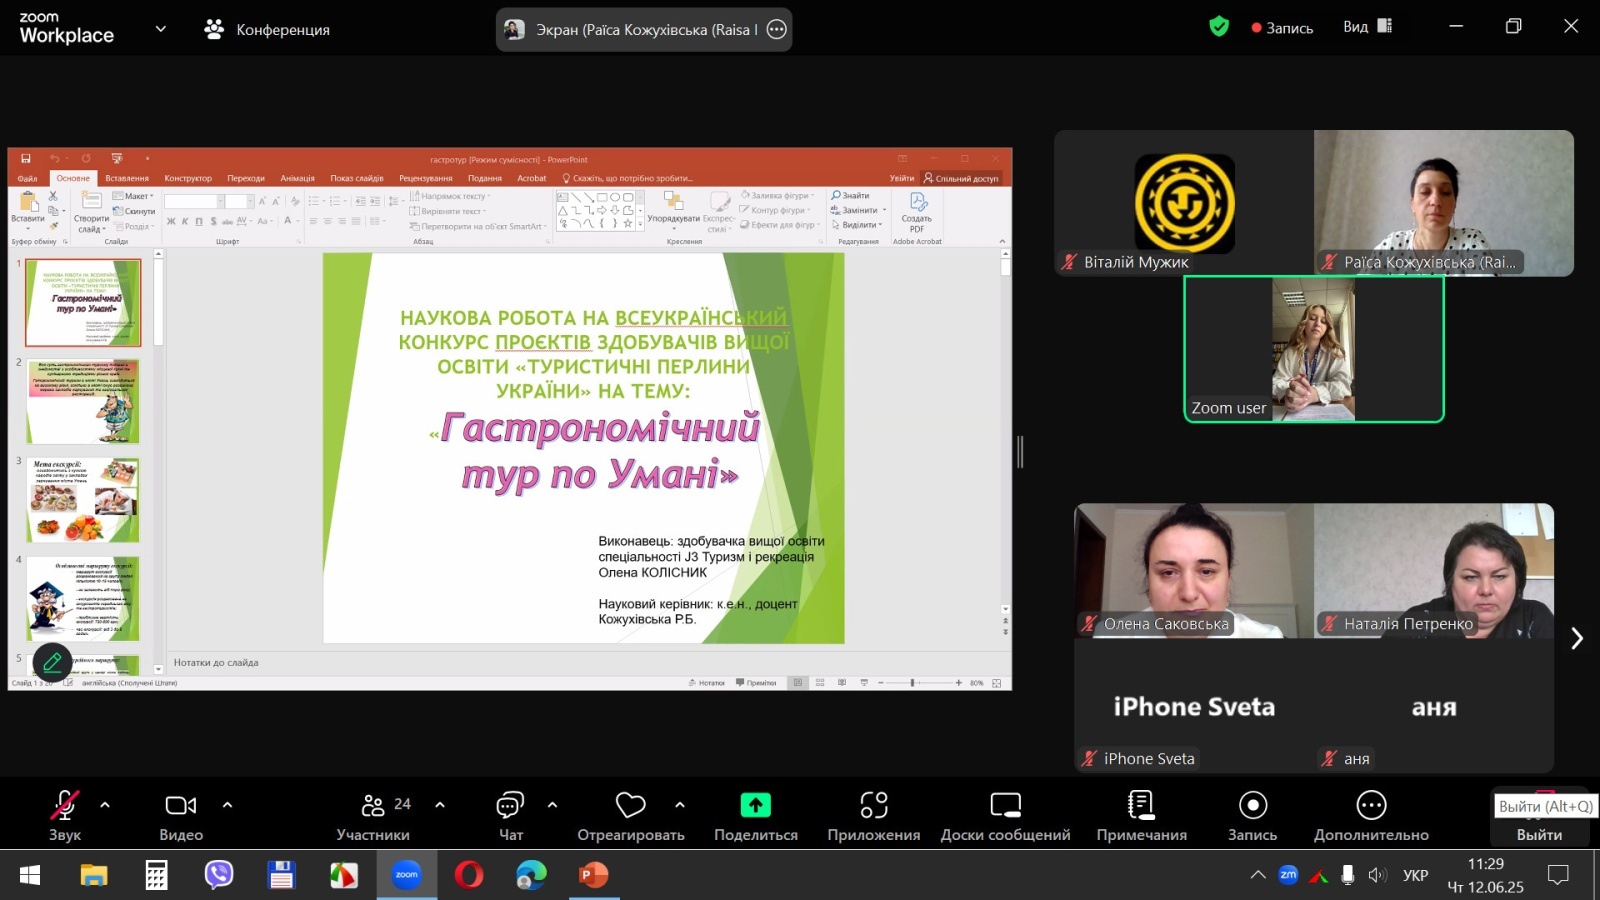Viewport: 1600px width, 900px height.
Task: Click Спільний доступ share button
Action: pyautogui.click(x=961, y=178)
